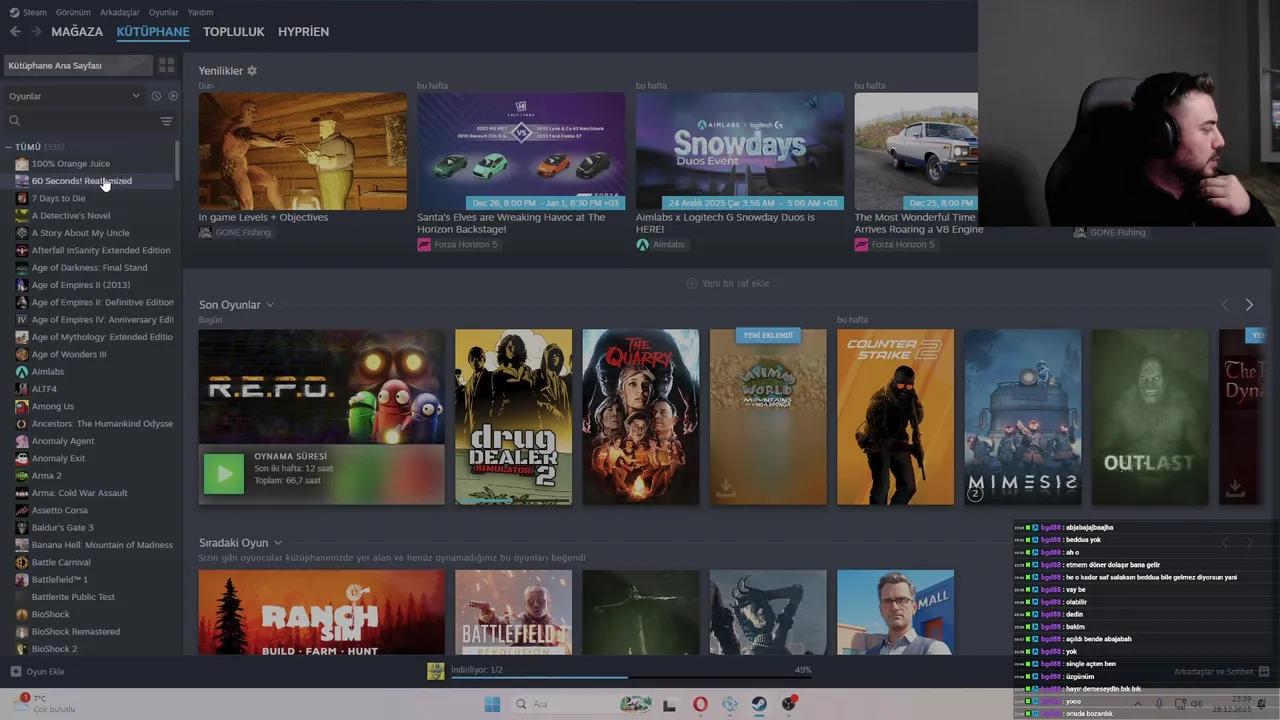Open OUTLAST game cover

tap(1150, 417)
